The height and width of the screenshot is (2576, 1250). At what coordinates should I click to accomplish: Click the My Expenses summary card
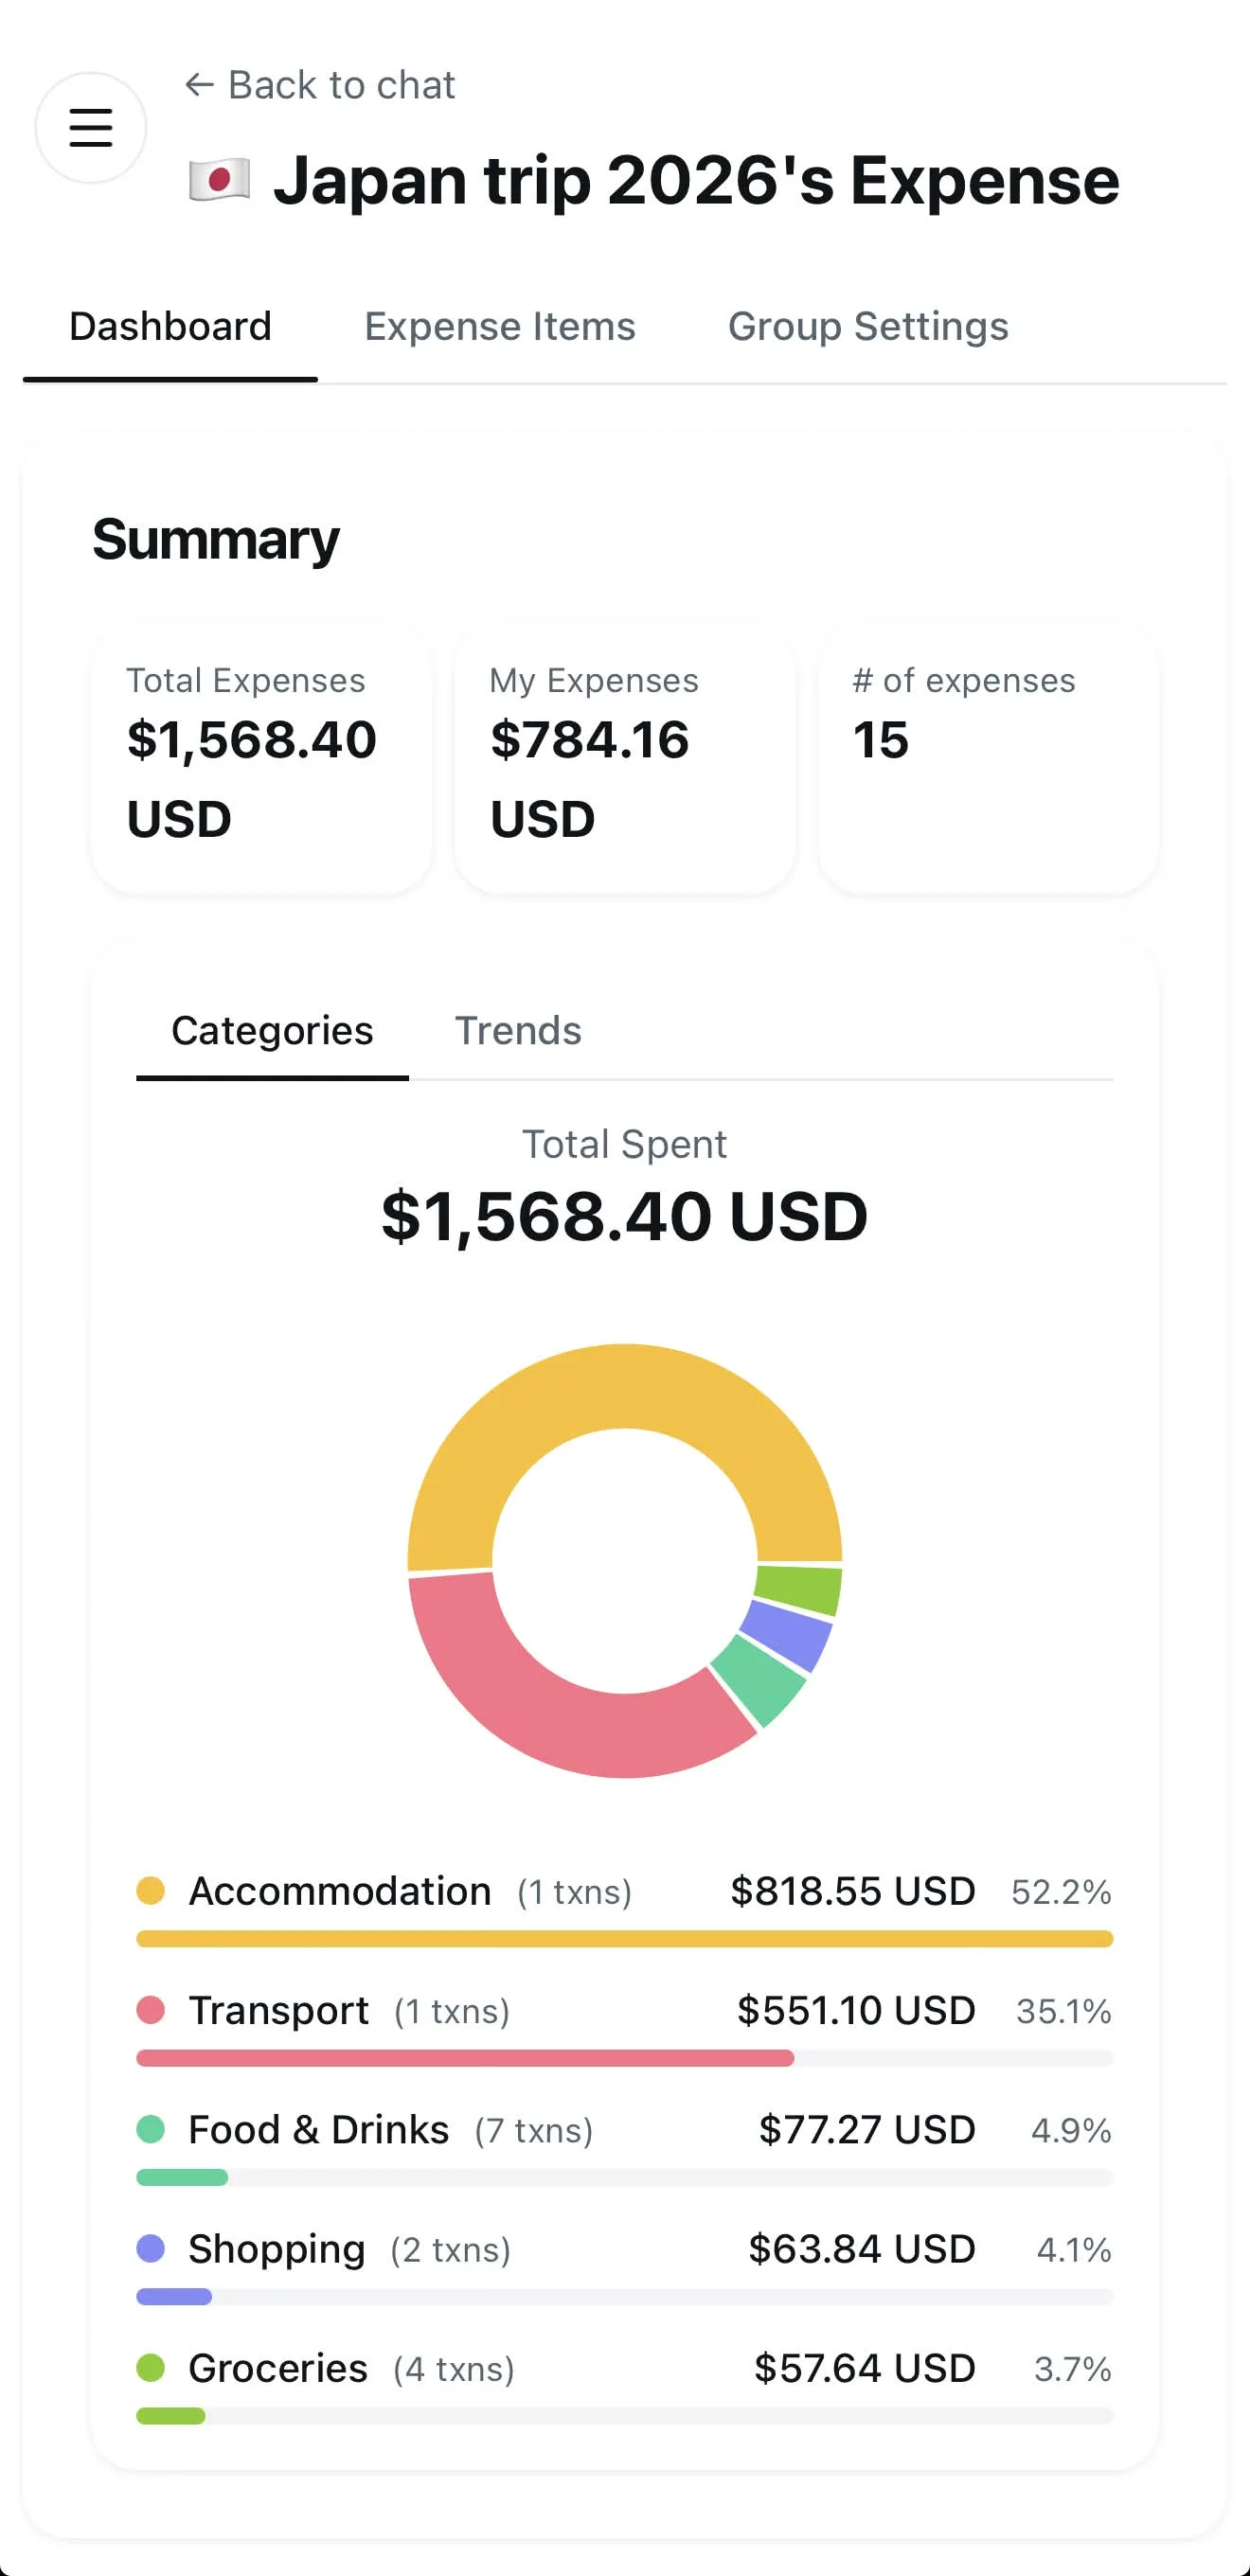[x=625, y=760]
